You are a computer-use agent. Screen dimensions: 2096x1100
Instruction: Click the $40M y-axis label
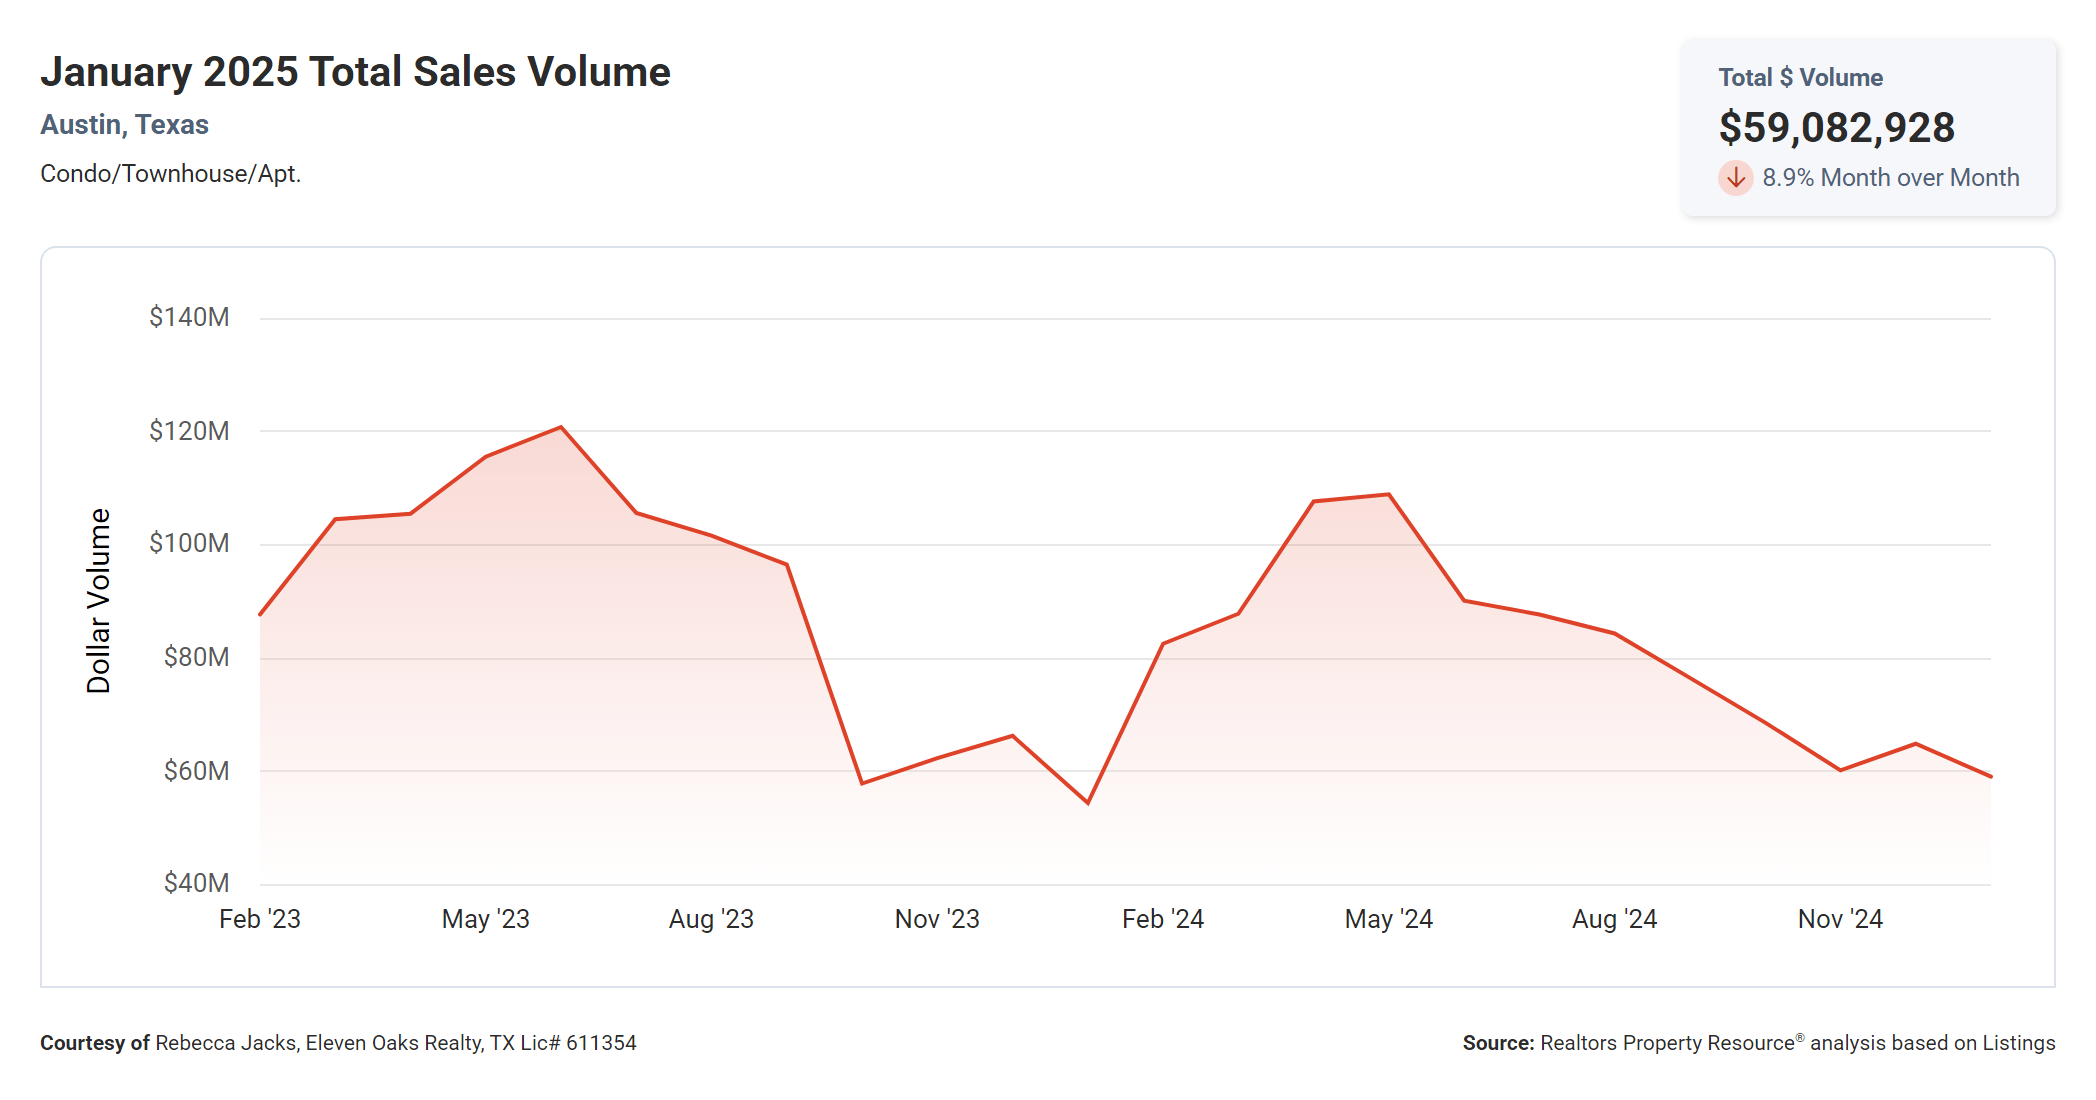pyautogui.click(x=196, y=883)
